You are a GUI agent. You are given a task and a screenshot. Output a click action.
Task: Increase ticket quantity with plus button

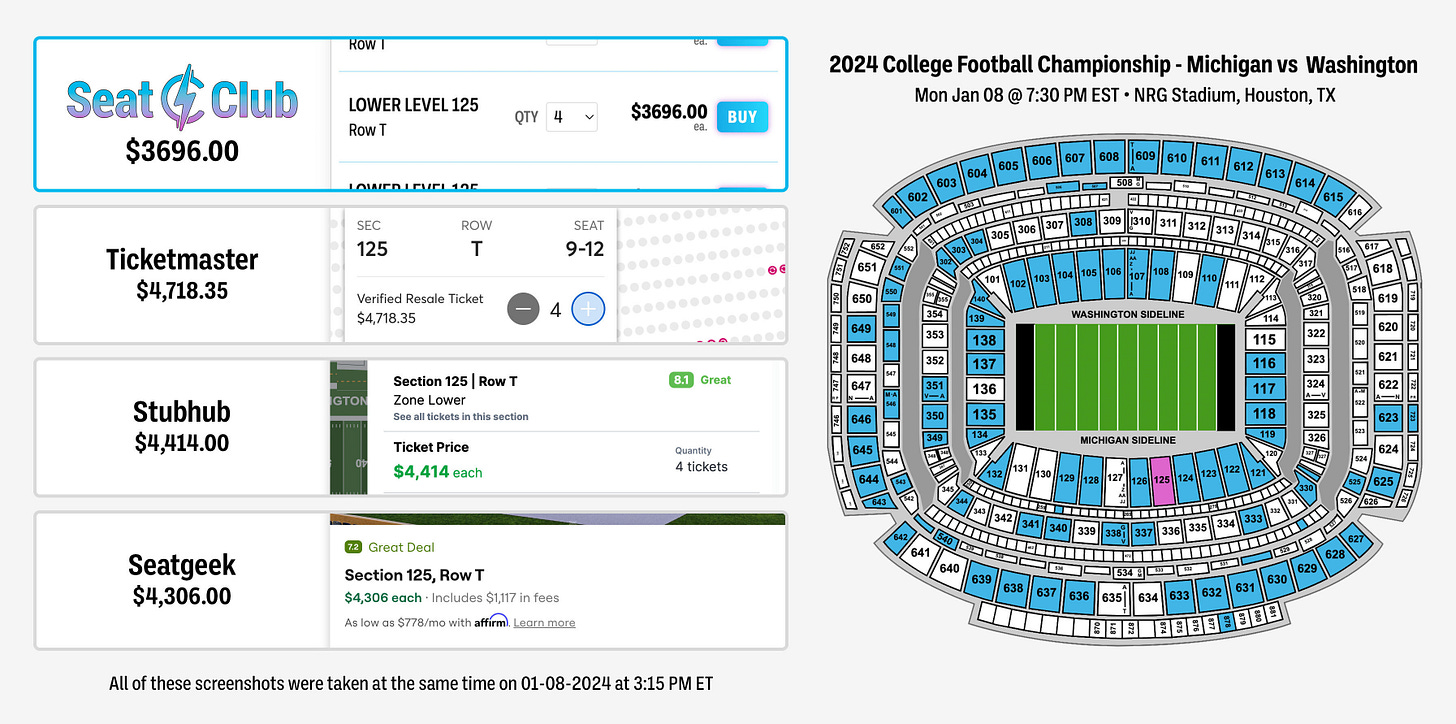click(x=588, y=310)
